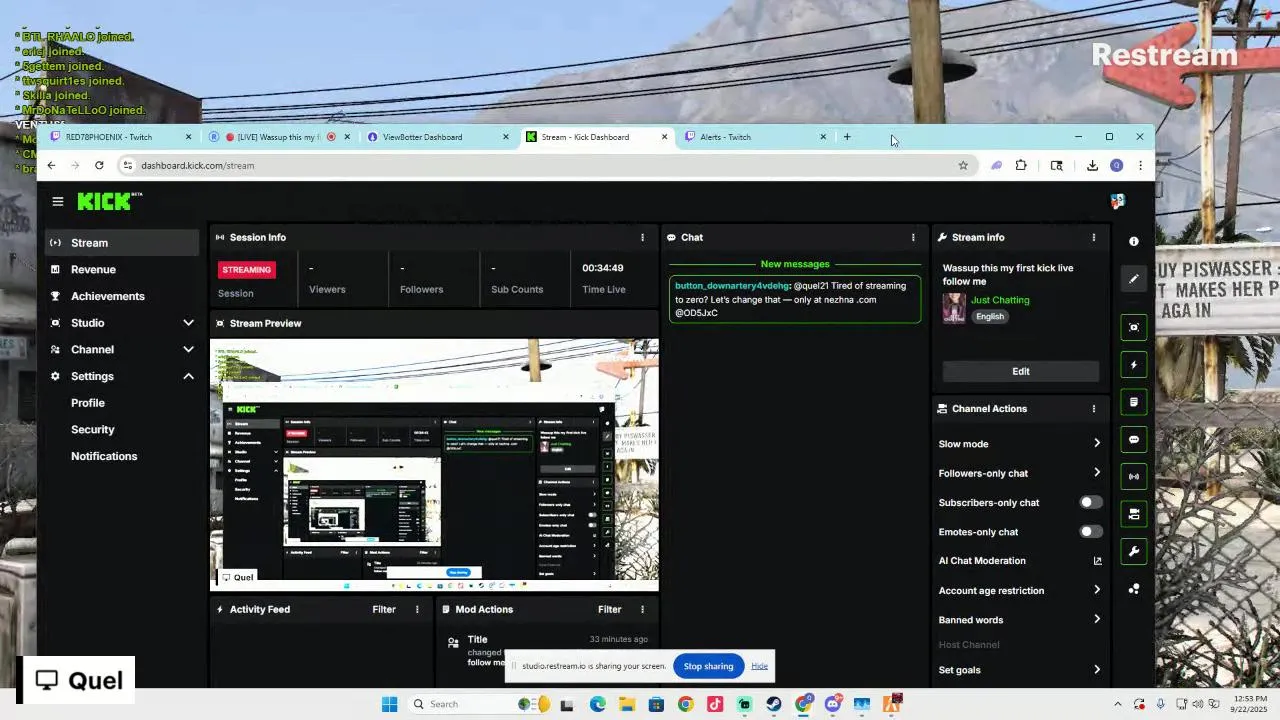Open AI Chat Moderation external link icon
Screen dimensions: 1280x720
[x=1097, y=561]
